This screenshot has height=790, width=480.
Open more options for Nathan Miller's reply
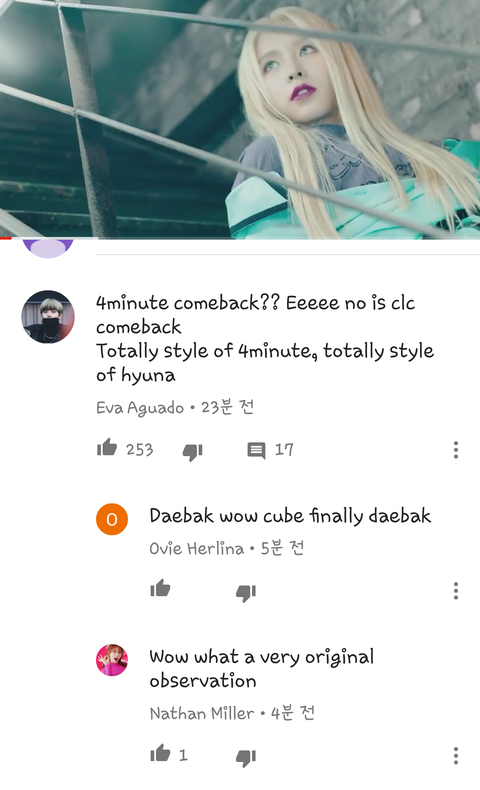(x=456, y=755)
